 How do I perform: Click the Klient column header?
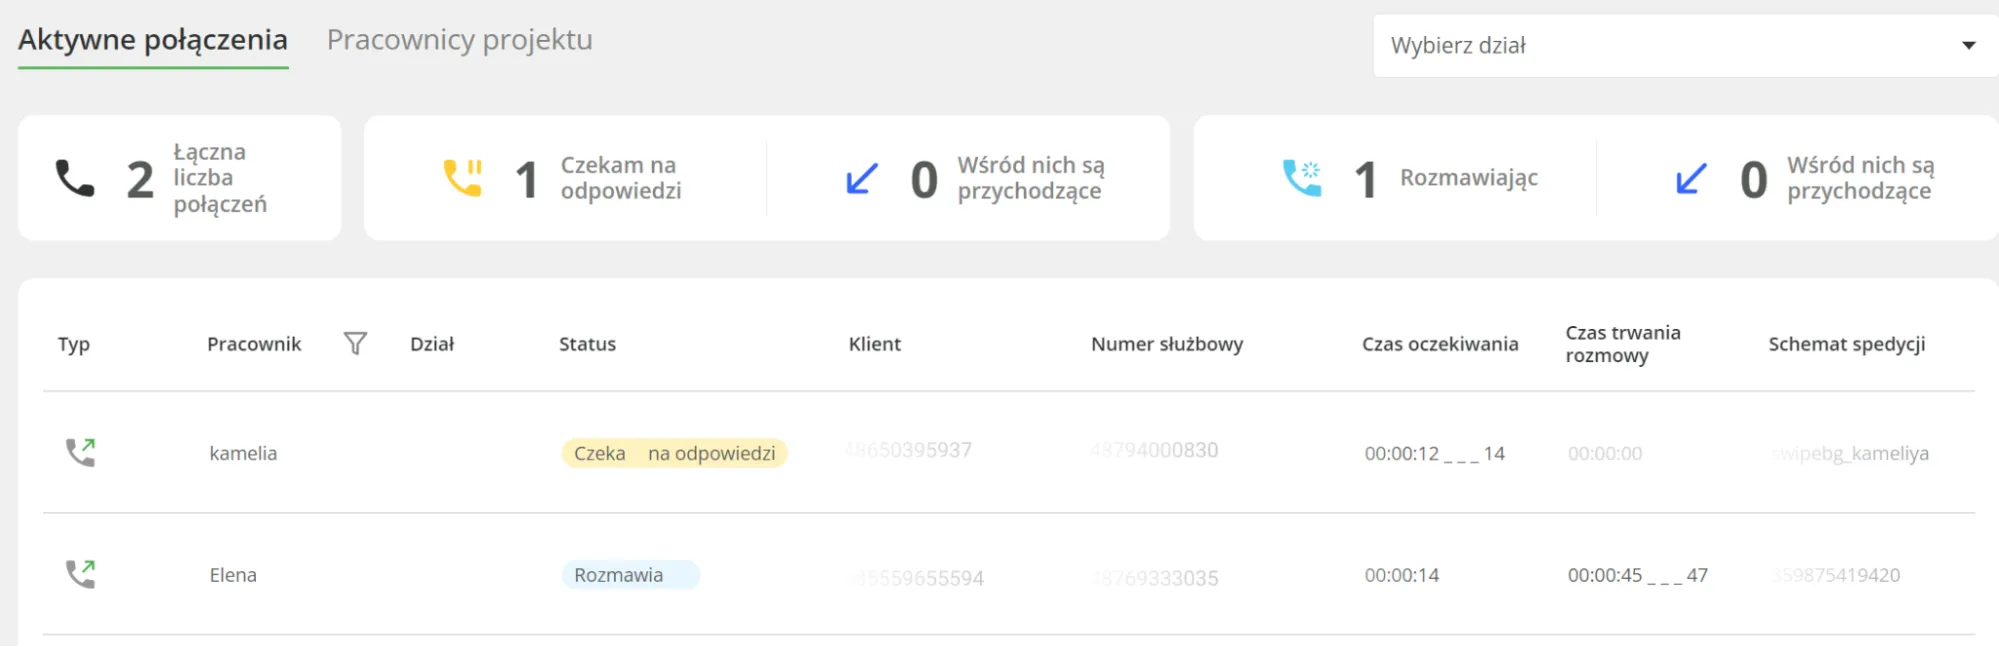click(x=874, y=344)
